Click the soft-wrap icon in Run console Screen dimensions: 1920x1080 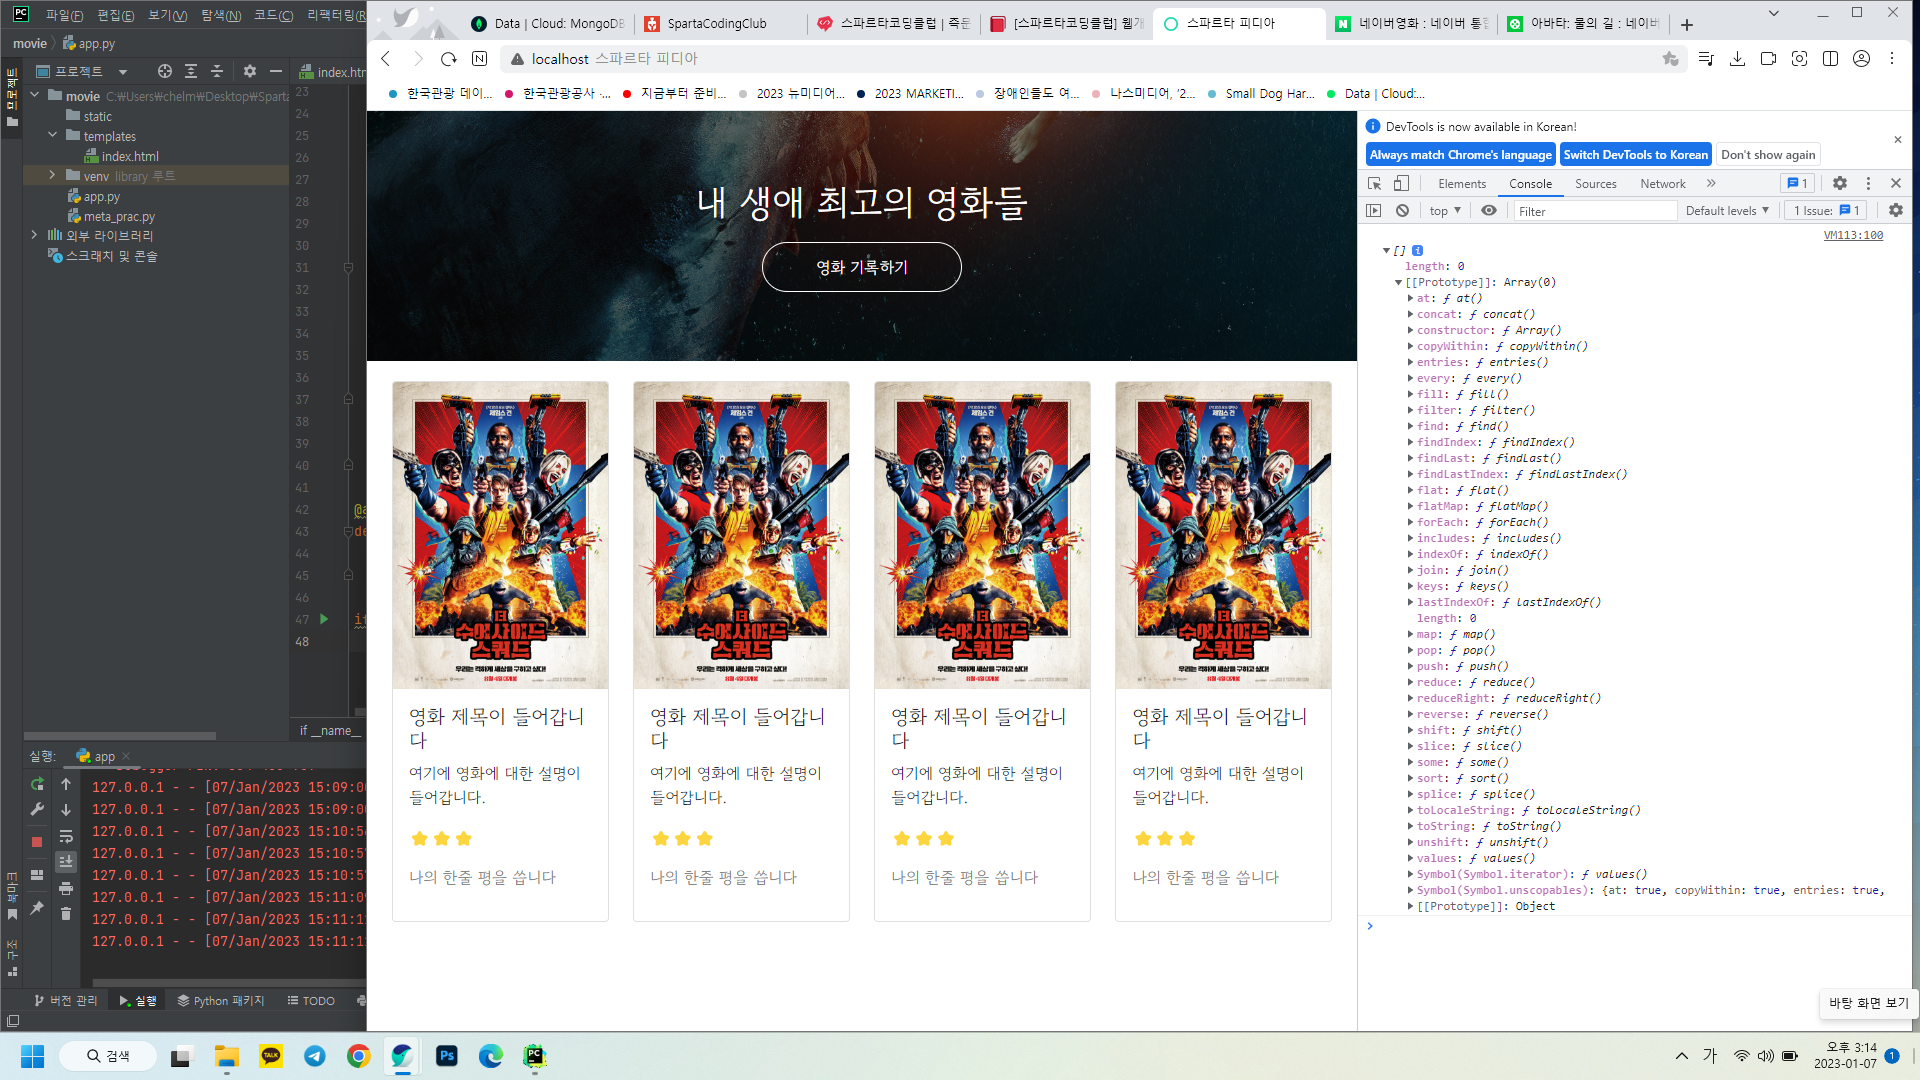coord(66,836)
